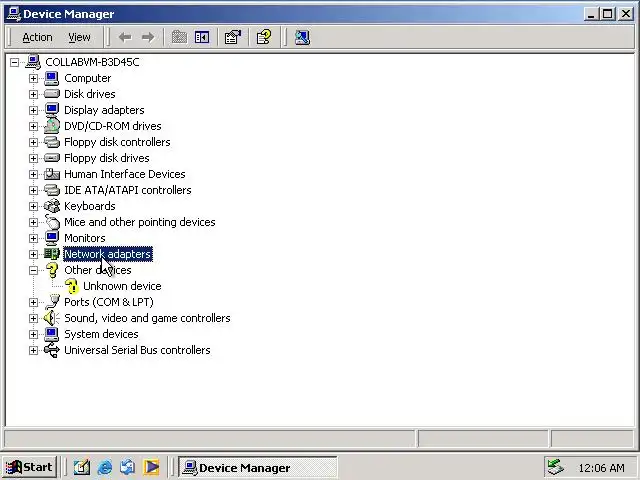Expand the DVD/CD-ROM drives category

point(33,126)
